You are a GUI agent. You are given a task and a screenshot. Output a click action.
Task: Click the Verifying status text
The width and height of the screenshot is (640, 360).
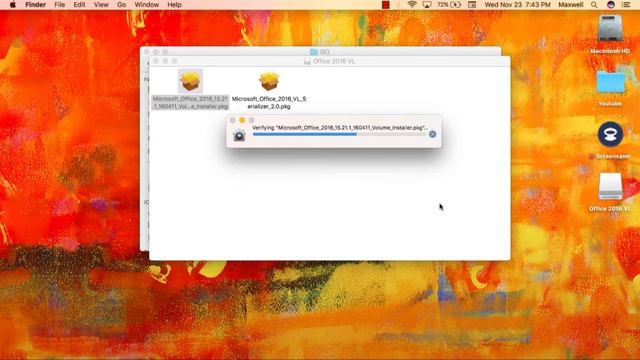click(340, 128)
